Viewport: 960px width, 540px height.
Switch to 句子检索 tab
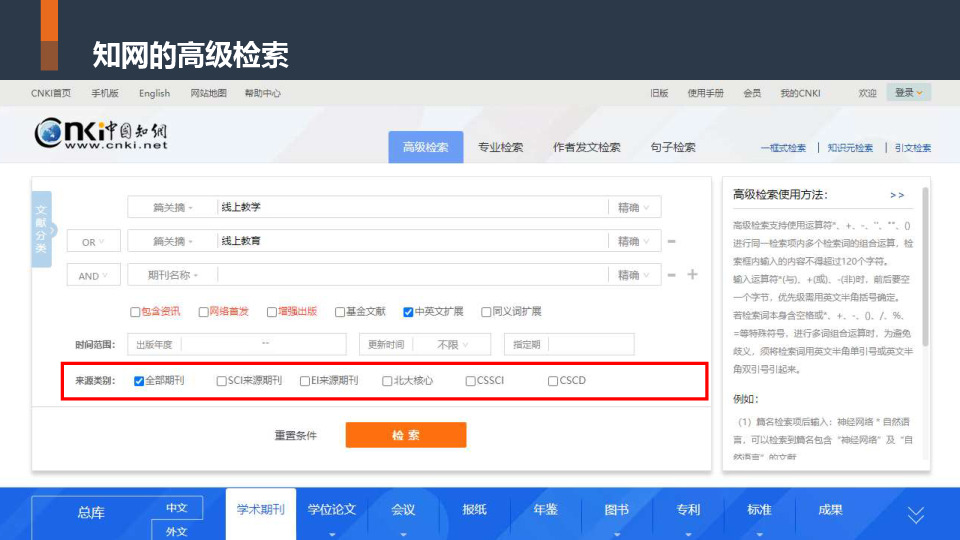(673, 148)
